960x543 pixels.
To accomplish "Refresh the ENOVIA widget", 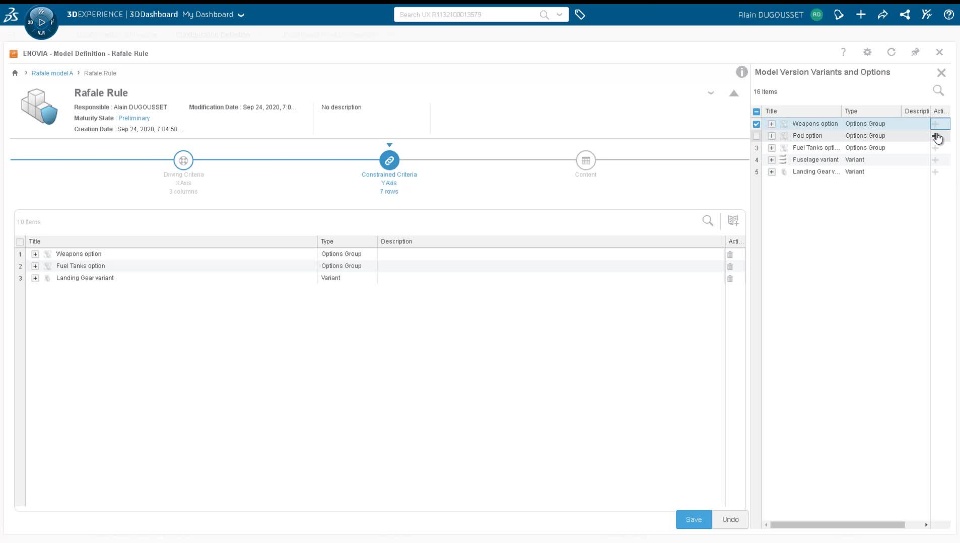I will [x=891, y=52].
